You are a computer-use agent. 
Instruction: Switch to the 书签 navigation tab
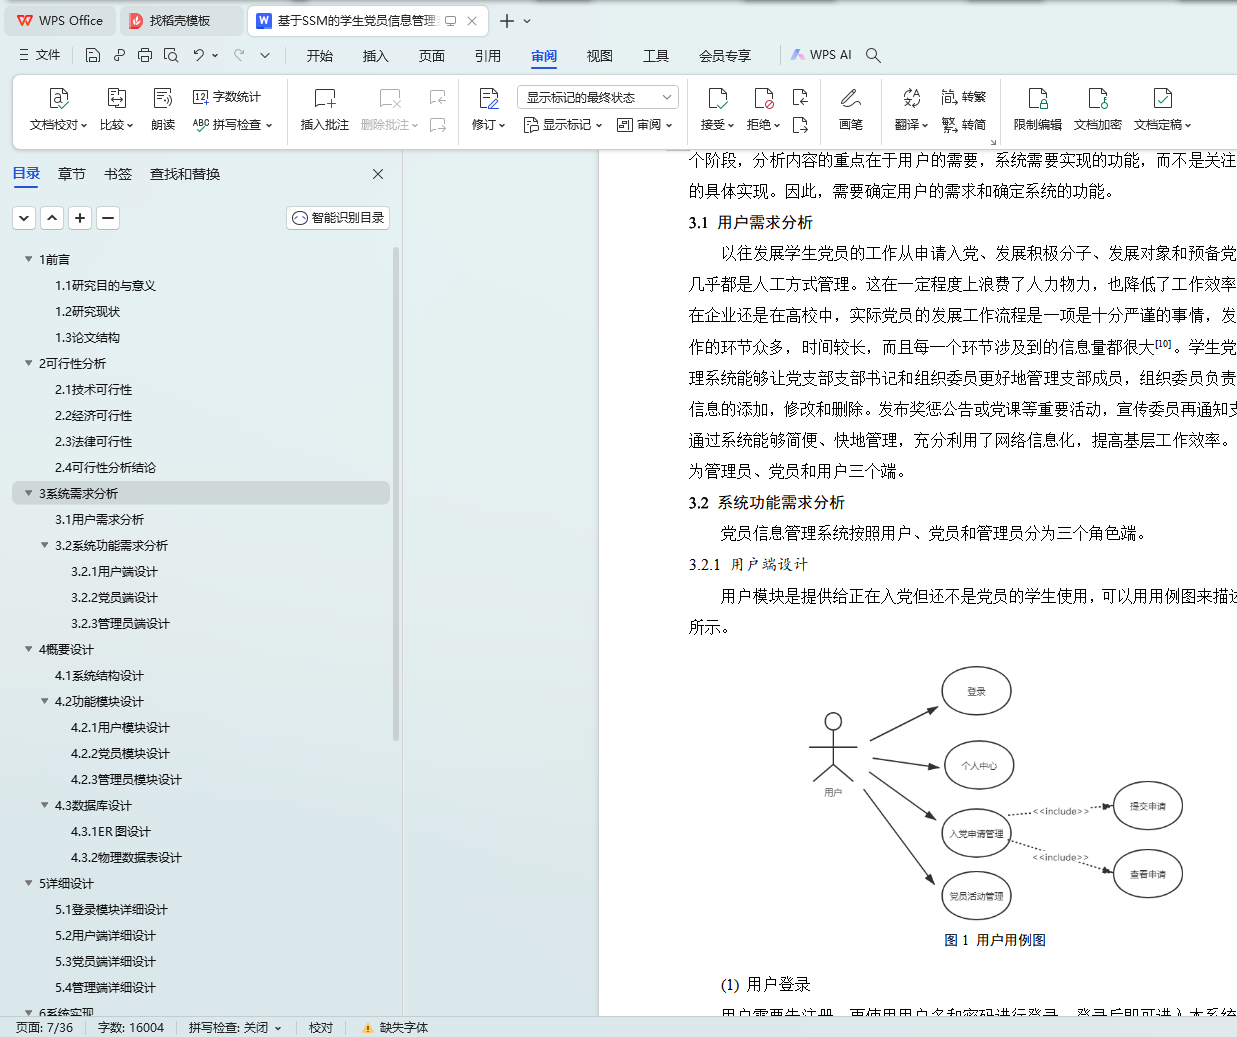click(x=118, y=174)
